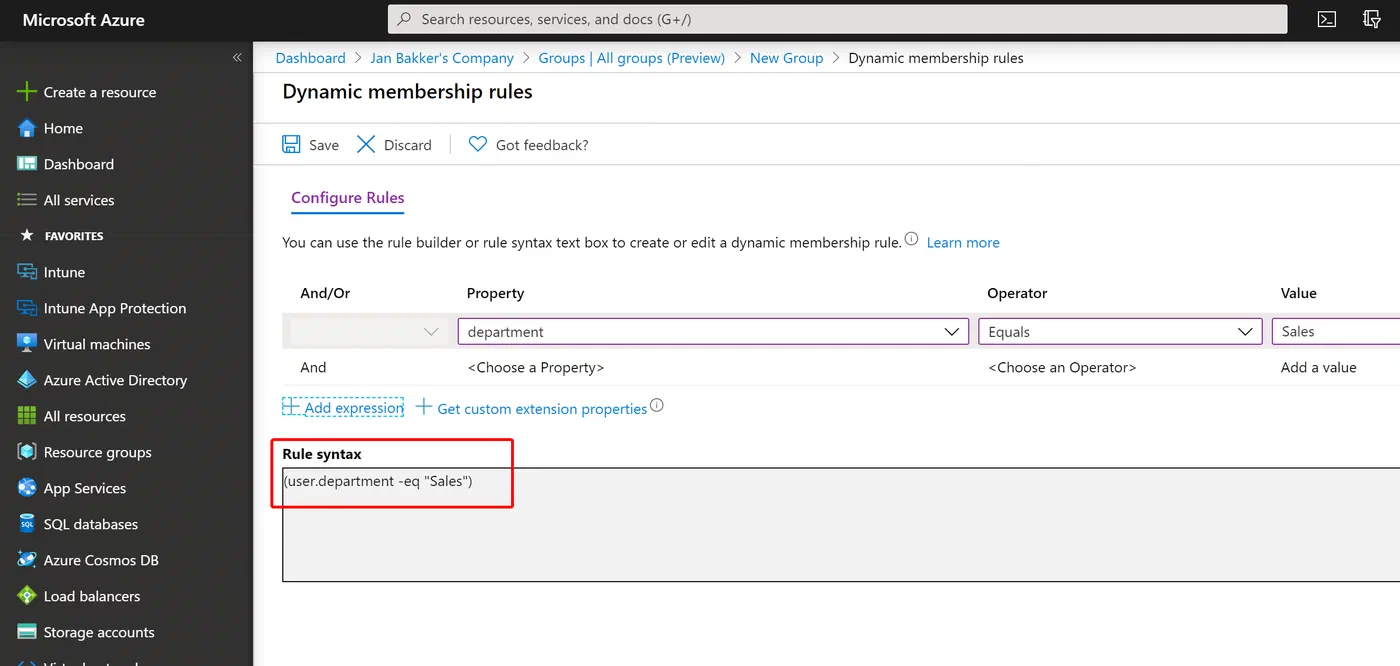The image size is (1400, 666).
Task: Click the Virtual machines icon
Action: (x=27, y=344)
